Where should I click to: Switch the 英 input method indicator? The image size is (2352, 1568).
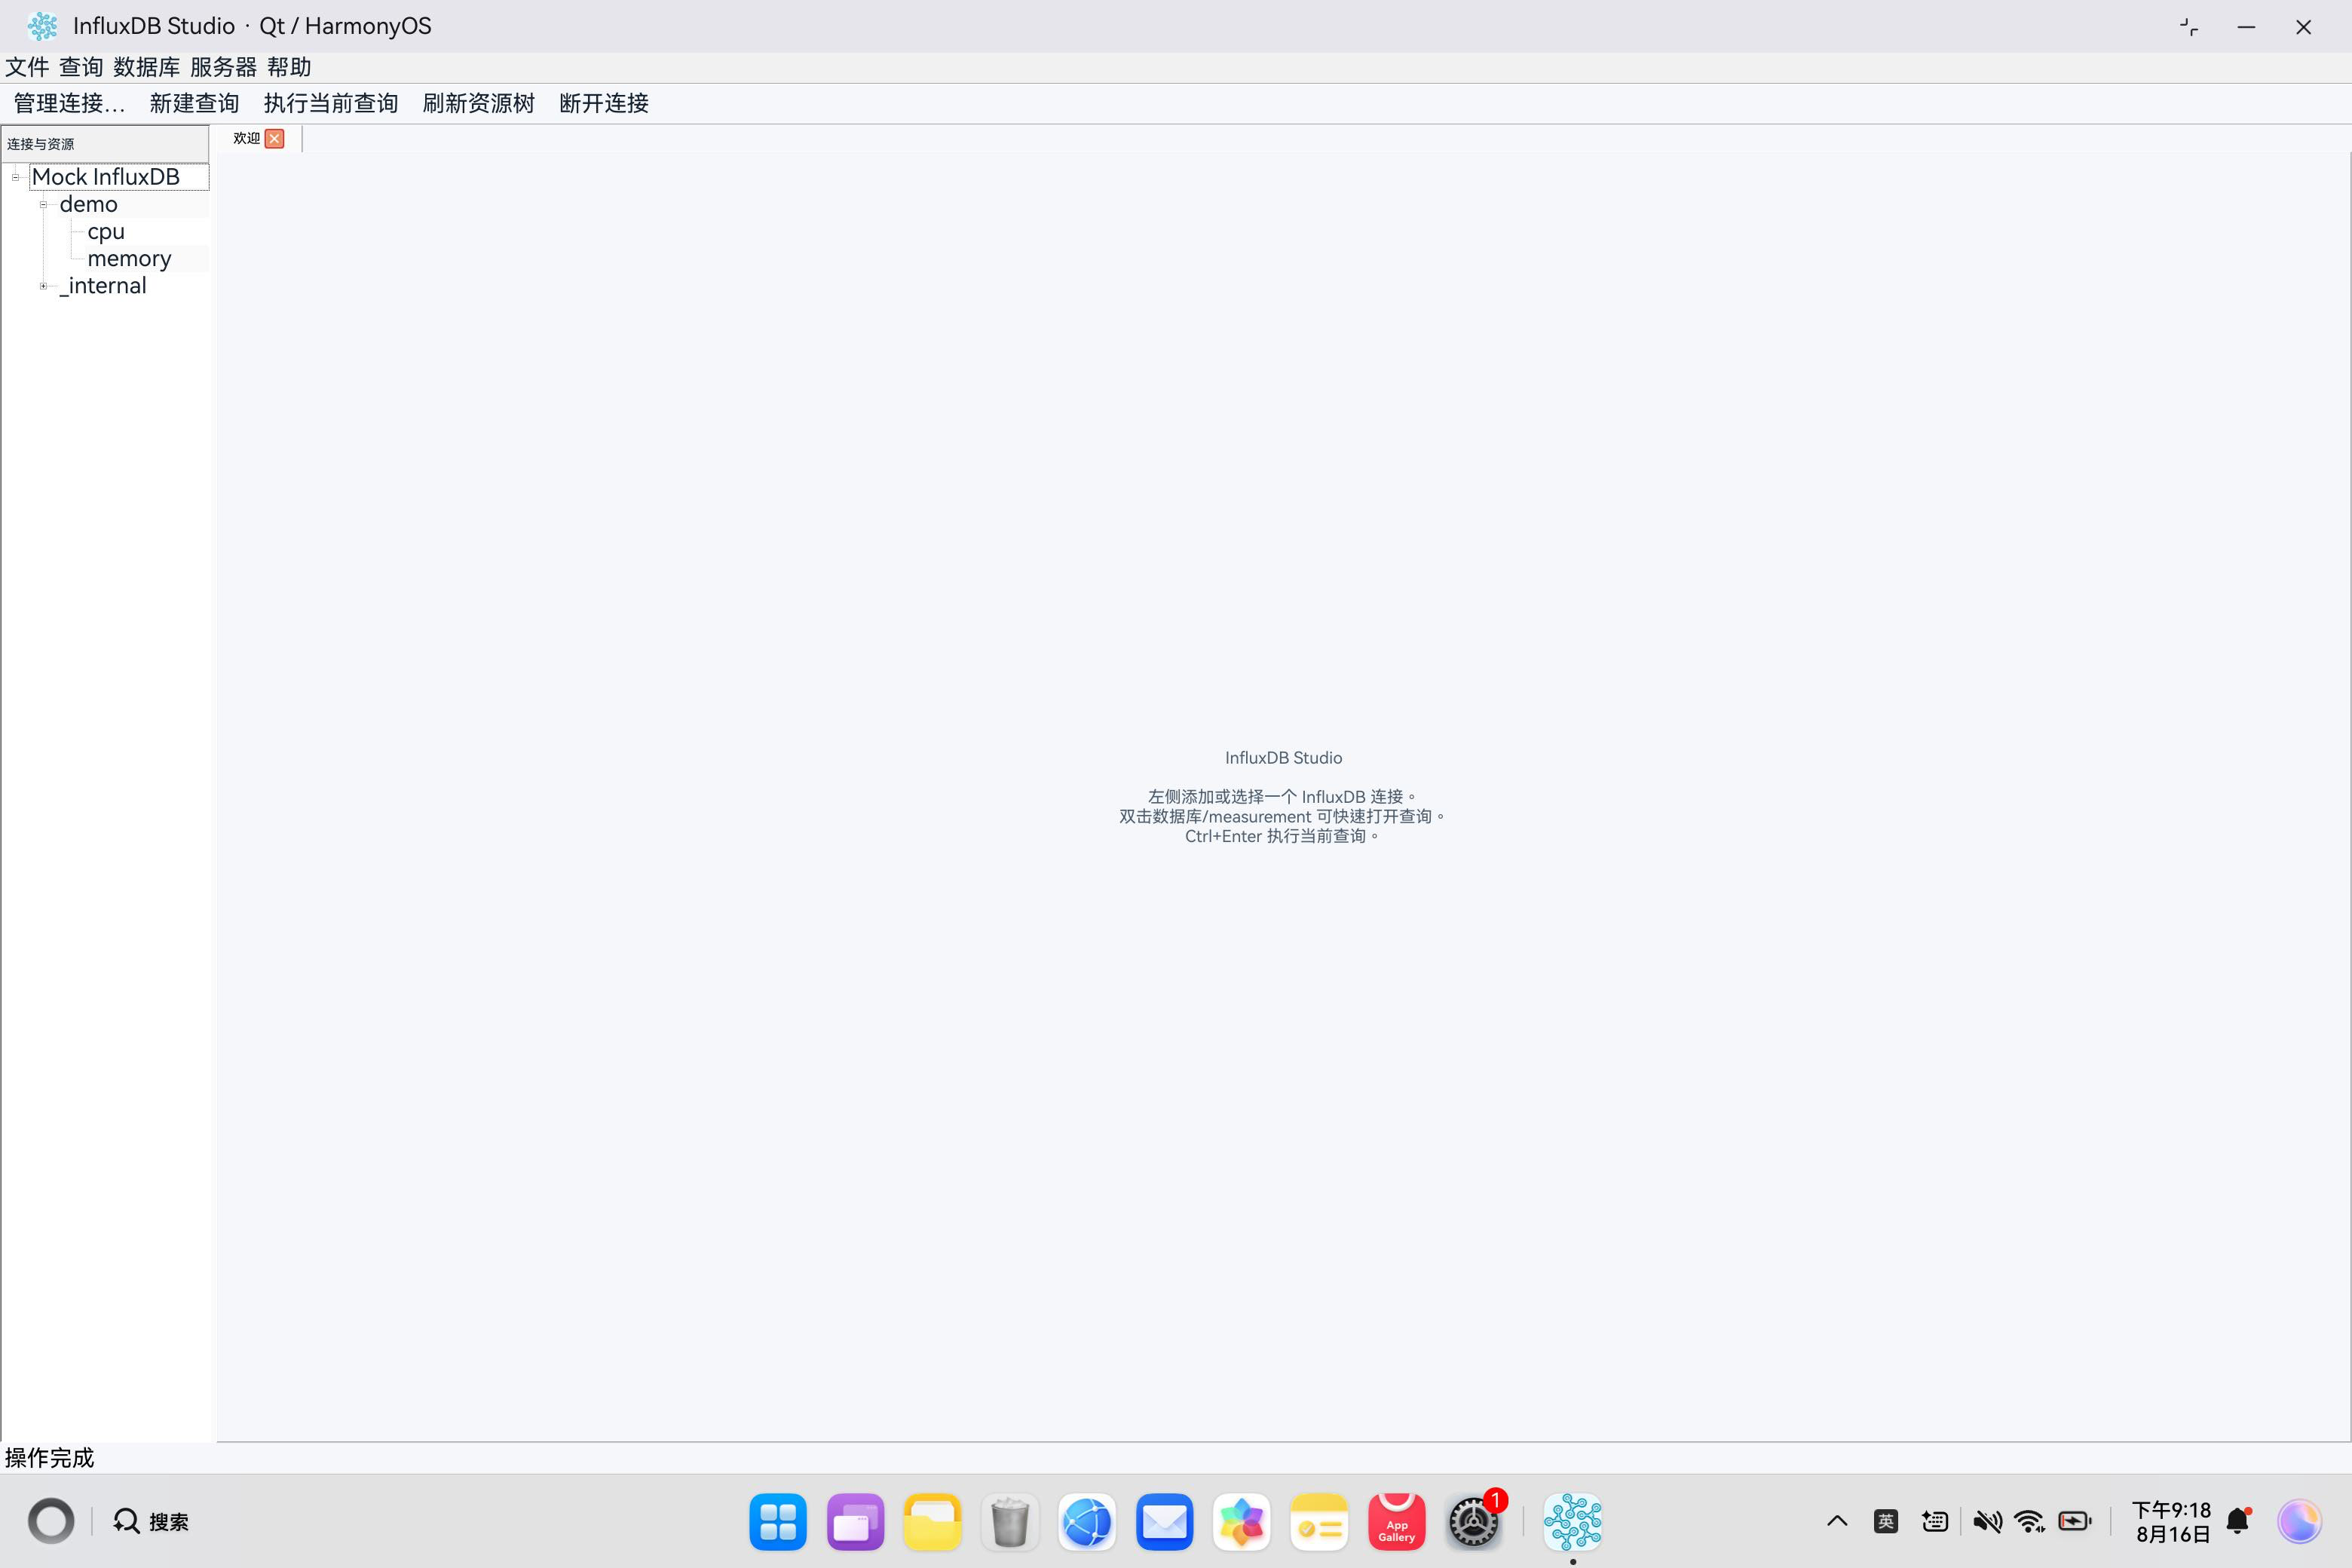click(x=1886, y=1521)
